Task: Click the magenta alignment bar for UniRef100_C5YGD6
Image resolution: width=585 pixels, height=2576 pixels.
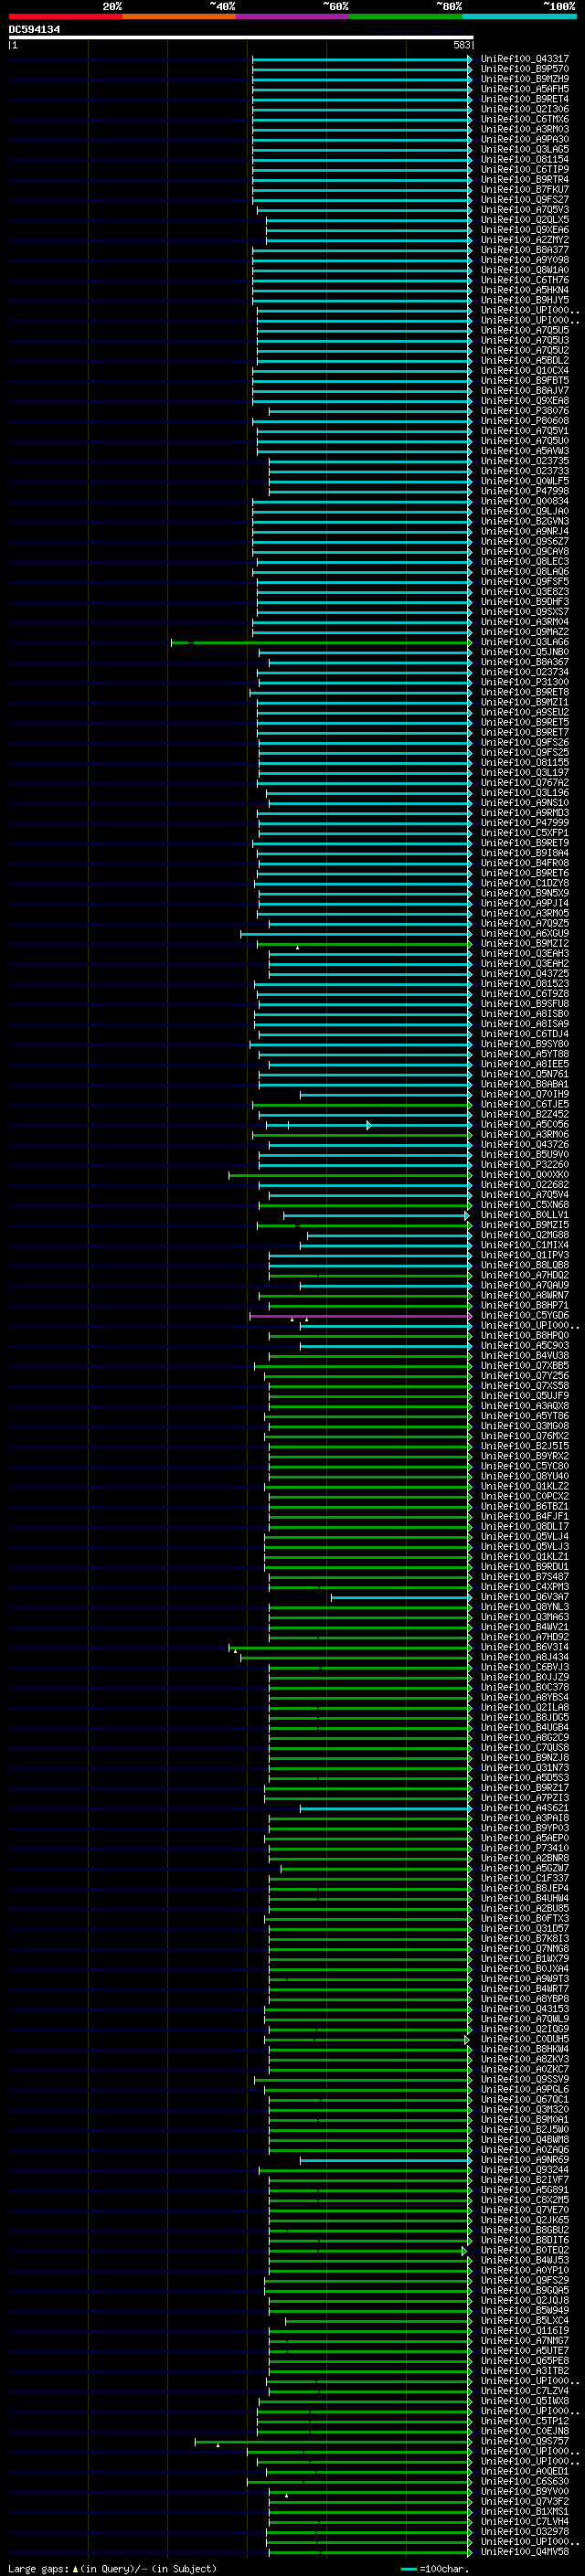Action: (x=360, y=1316)
